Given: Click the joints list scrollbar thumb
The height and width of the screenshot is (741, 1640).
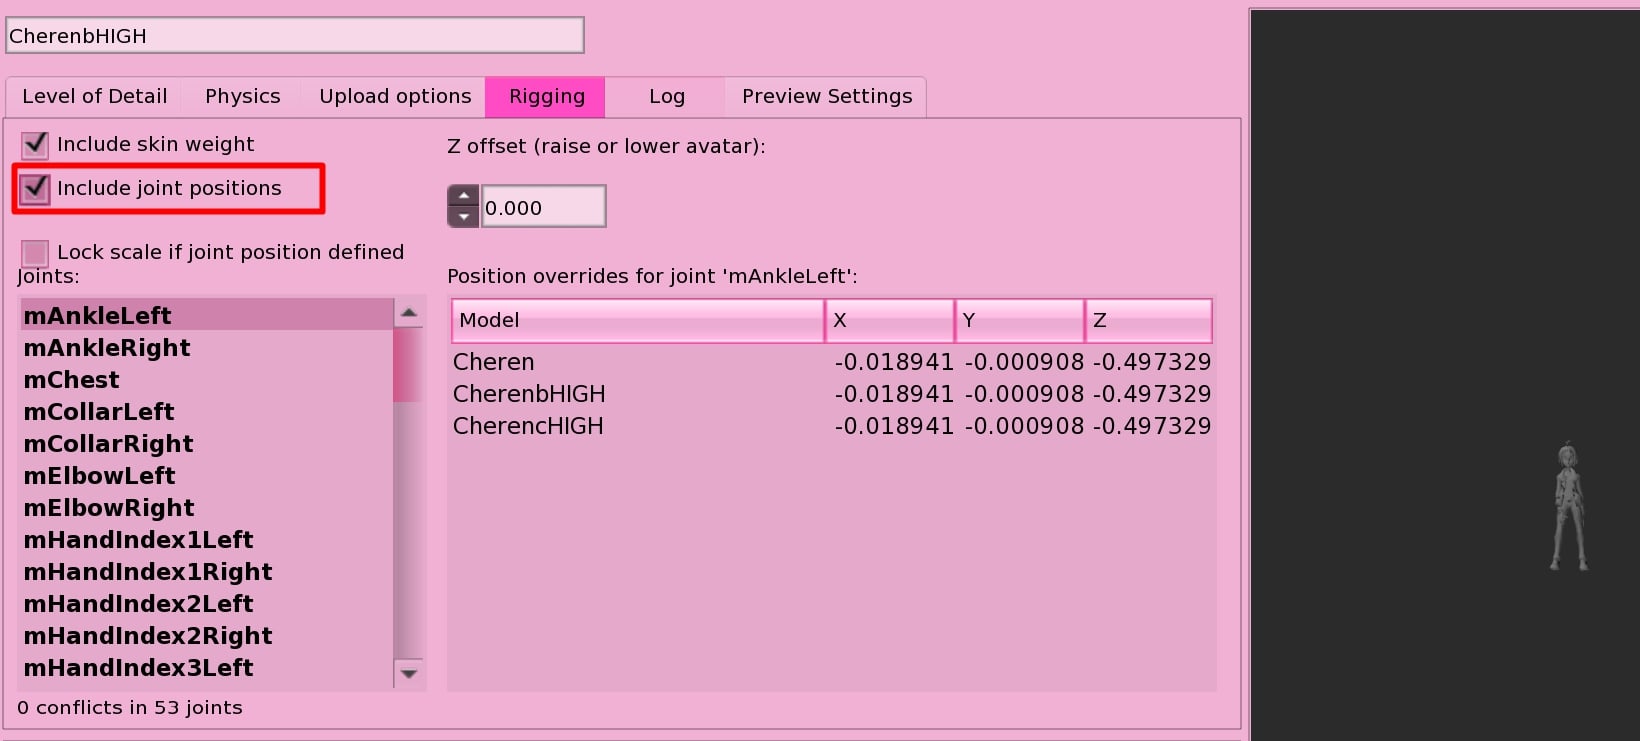Looking at the screenshot, I should [408, 365].
